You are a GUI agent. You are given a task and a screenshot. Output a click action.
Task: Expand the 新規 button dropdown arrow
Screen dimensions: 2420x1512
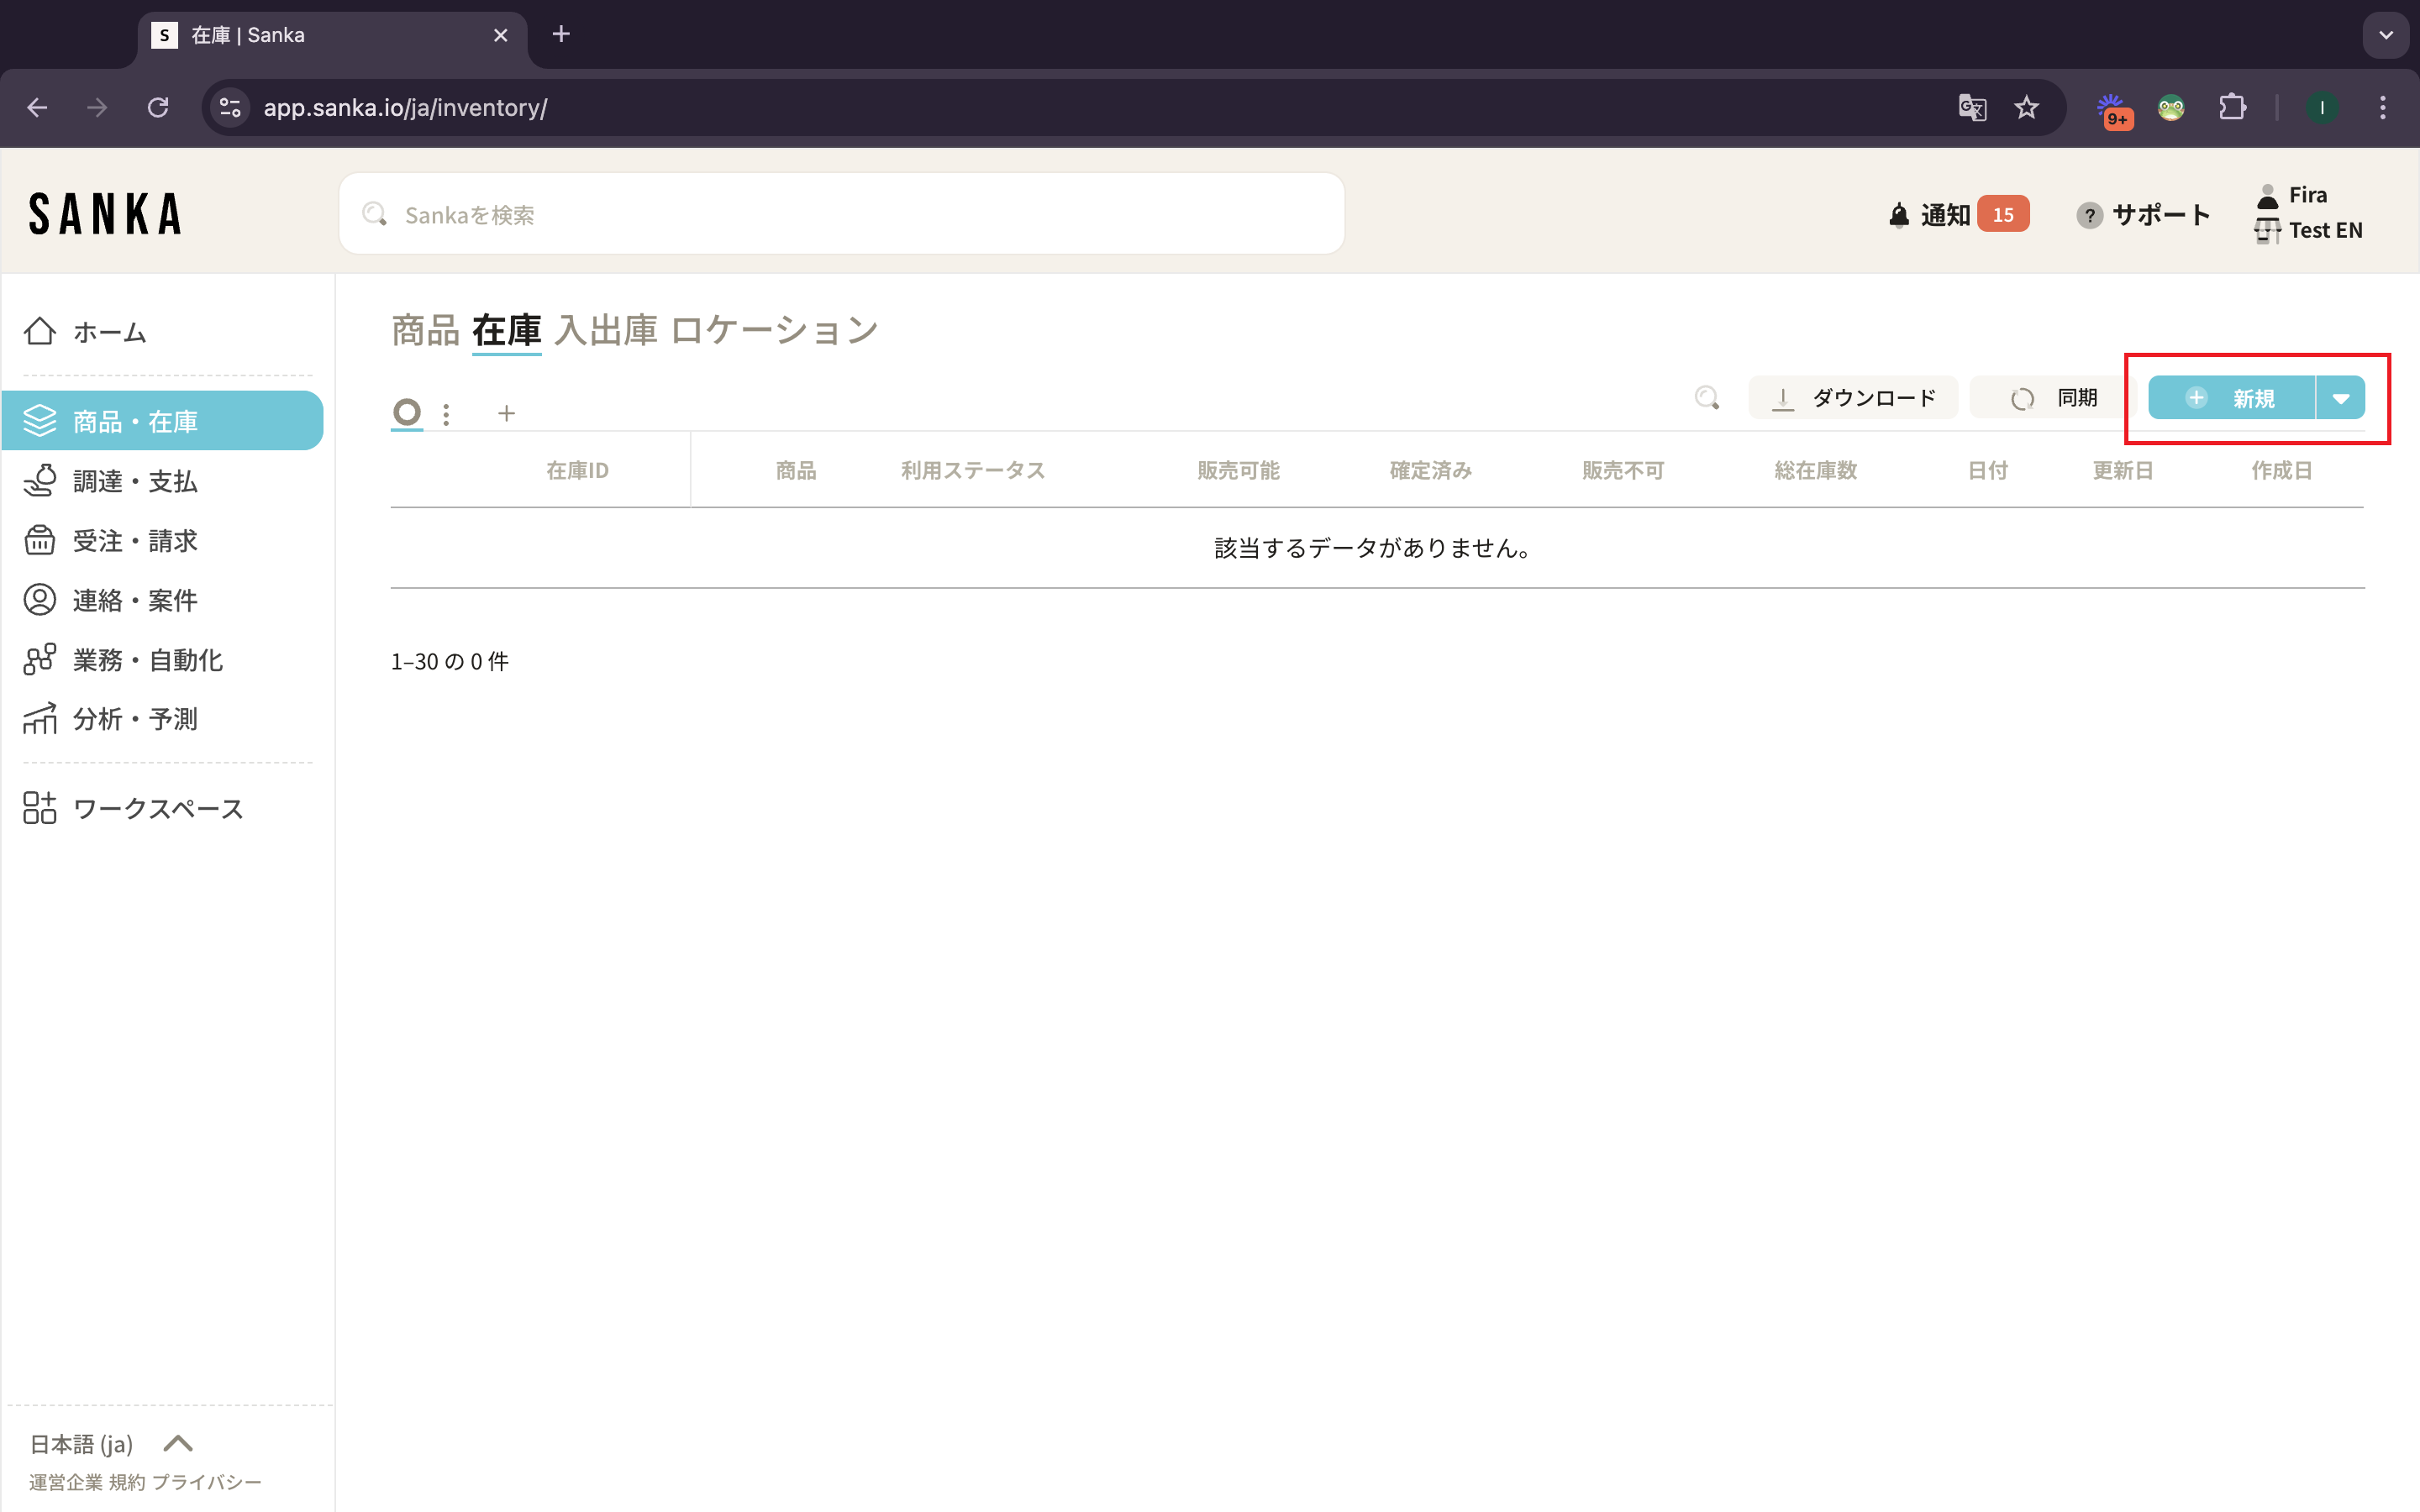coord(2340,398)
